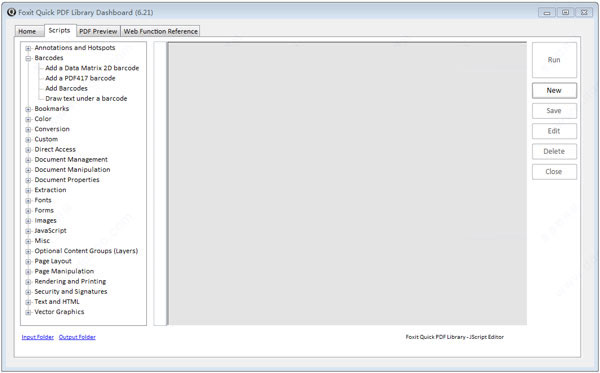Open the Input Folder link
This screenshot has width=600, height=373.
[38, 337]
